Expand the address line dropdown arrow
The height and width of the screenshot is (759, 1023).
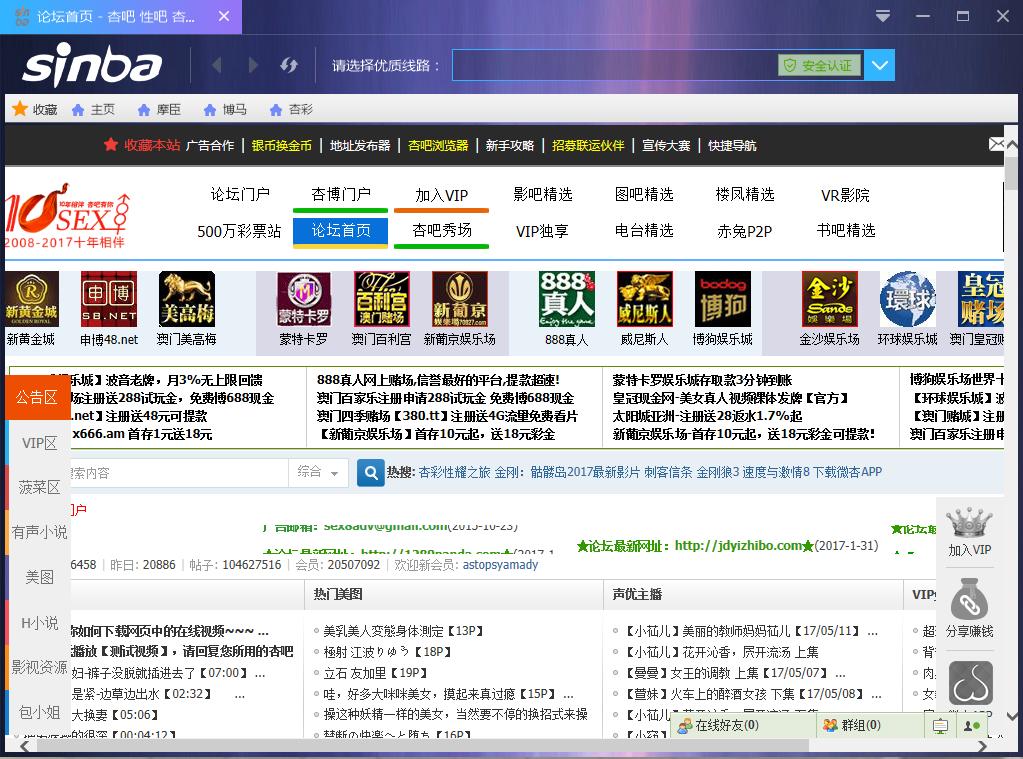pos(879,65)
